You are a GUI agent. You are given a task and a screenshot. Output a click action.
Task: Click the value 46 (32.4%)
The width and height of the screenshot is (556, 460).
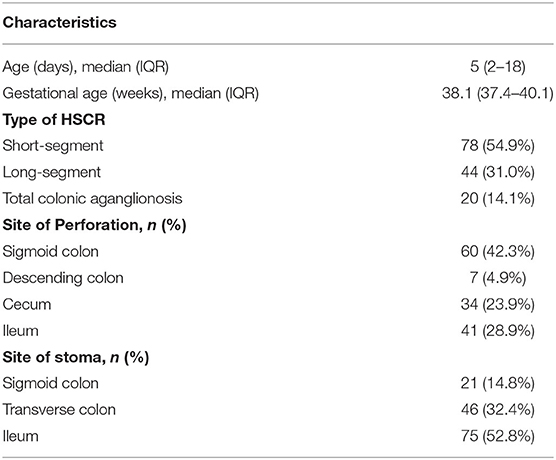coord(497,410)
